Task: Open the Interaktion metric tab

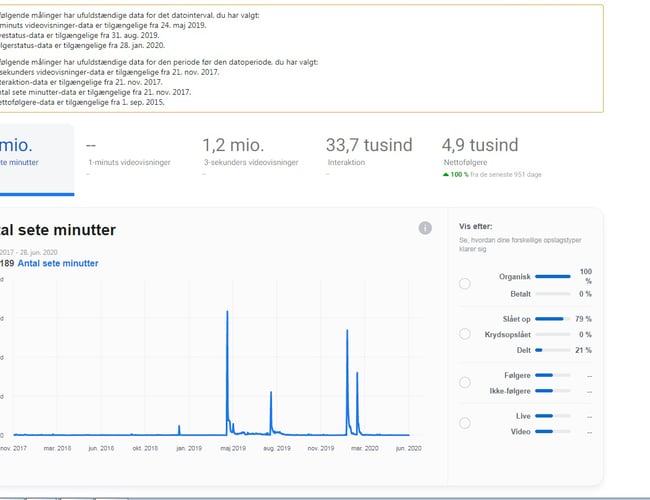Action: (x=368, y=158)
